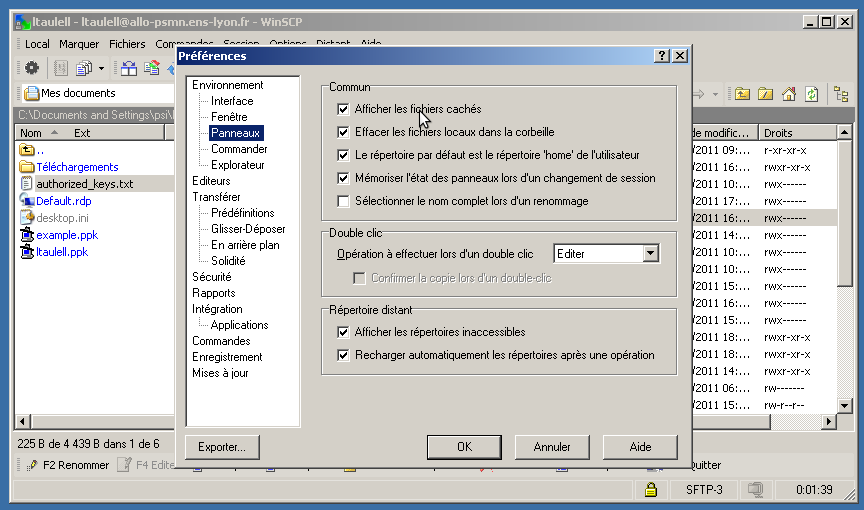The width and height of the screenshot is (864, 510).
Task: Click the padlock icon in status bar
Action: [x=651, y=489]
